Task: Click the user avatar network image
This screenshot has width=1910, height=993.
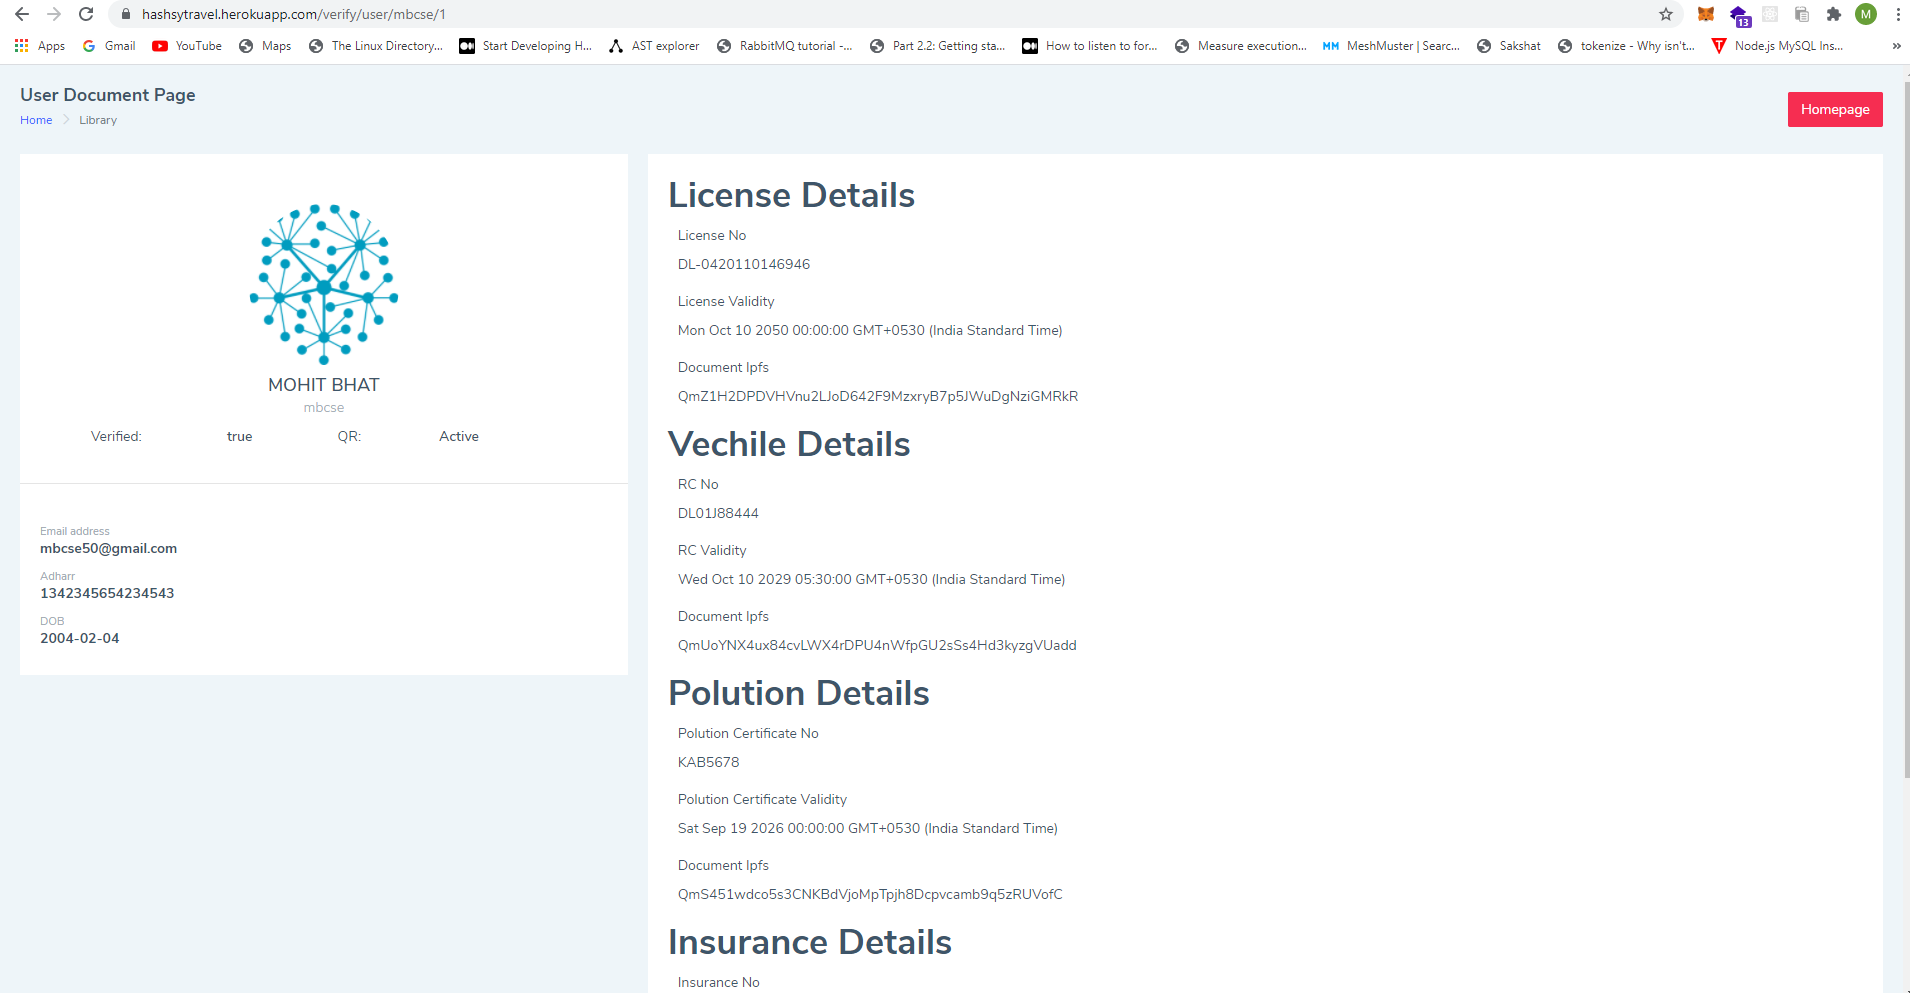Action: tap(324, 284)
